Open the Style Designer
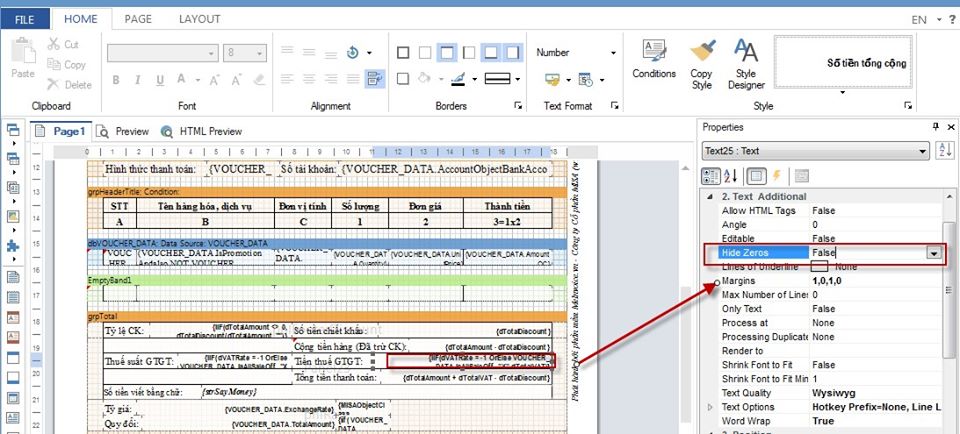This screenshot has width=960, height=434. click(746, 64)
